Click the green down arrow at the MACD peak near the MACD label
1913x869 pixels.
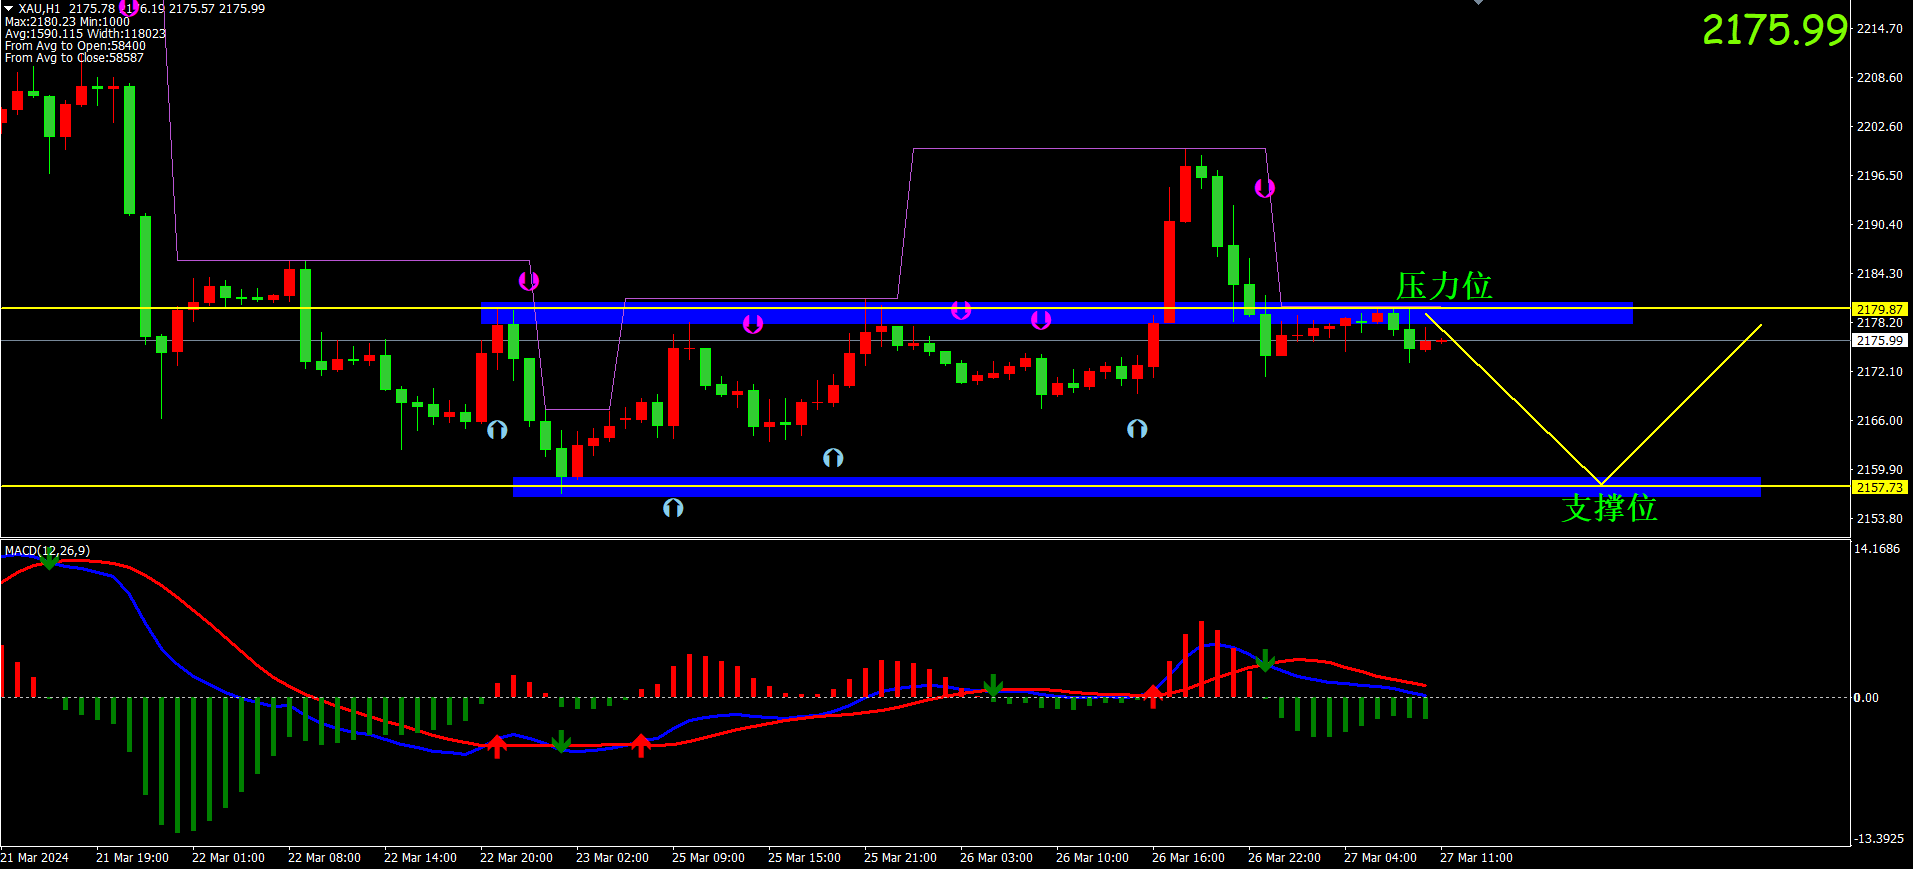[49, 561]
